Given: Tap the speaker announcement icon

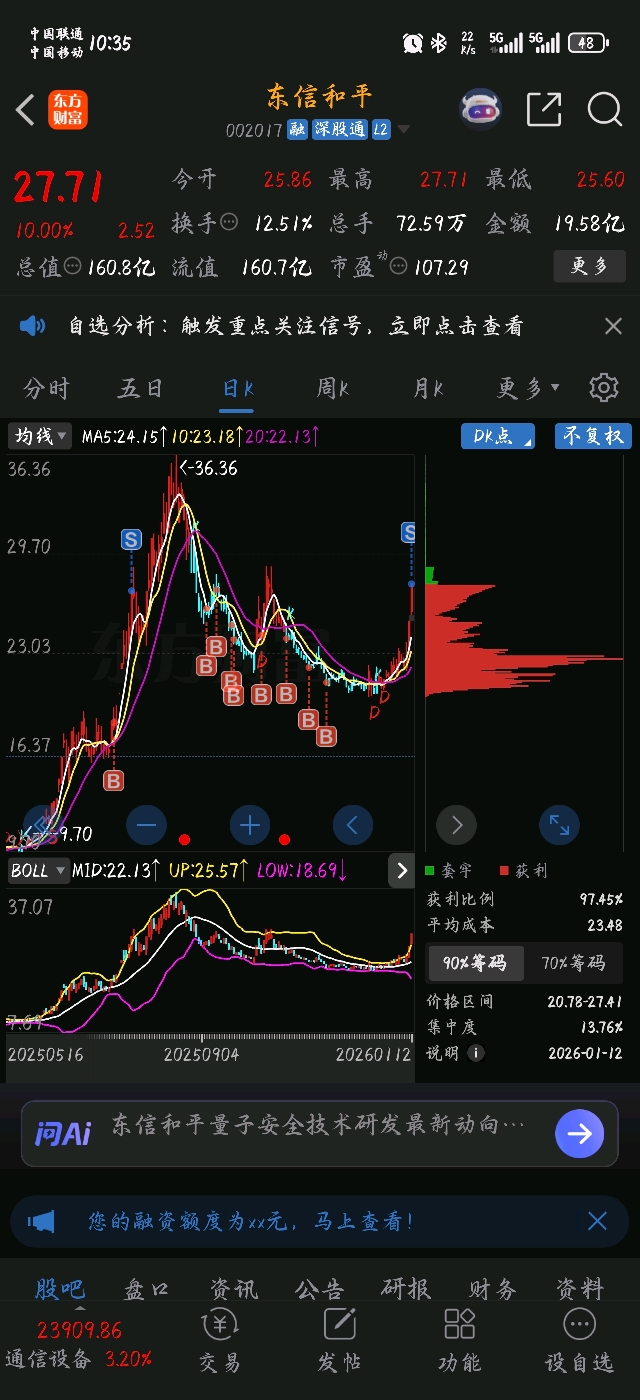Looking at the screenshot, I should pyautogui.click(x=33, y=325).
